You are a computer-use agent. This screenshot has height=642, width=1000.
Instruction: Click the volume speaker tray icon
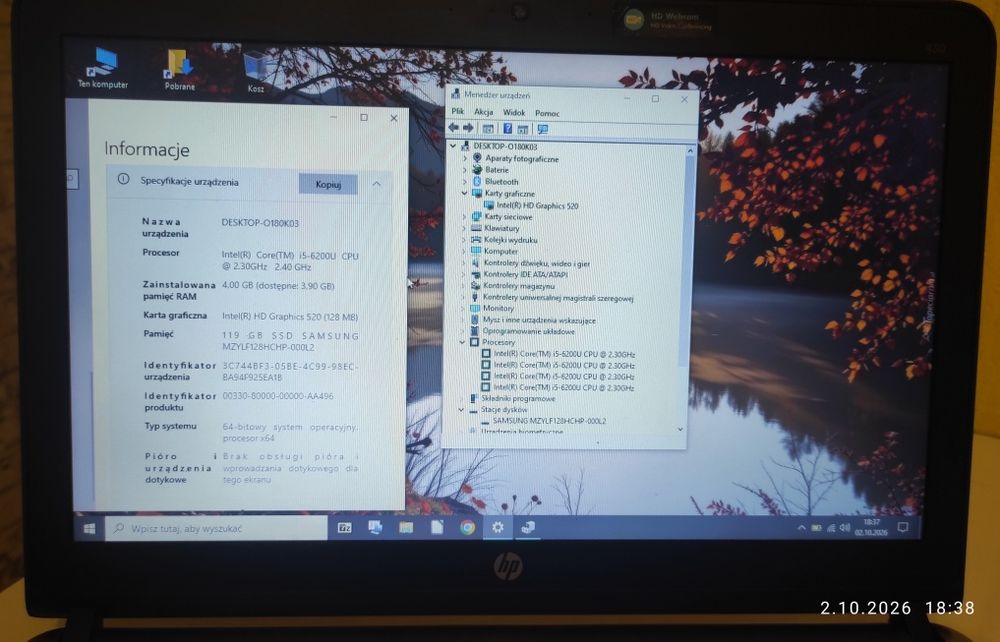pos(845,528)
